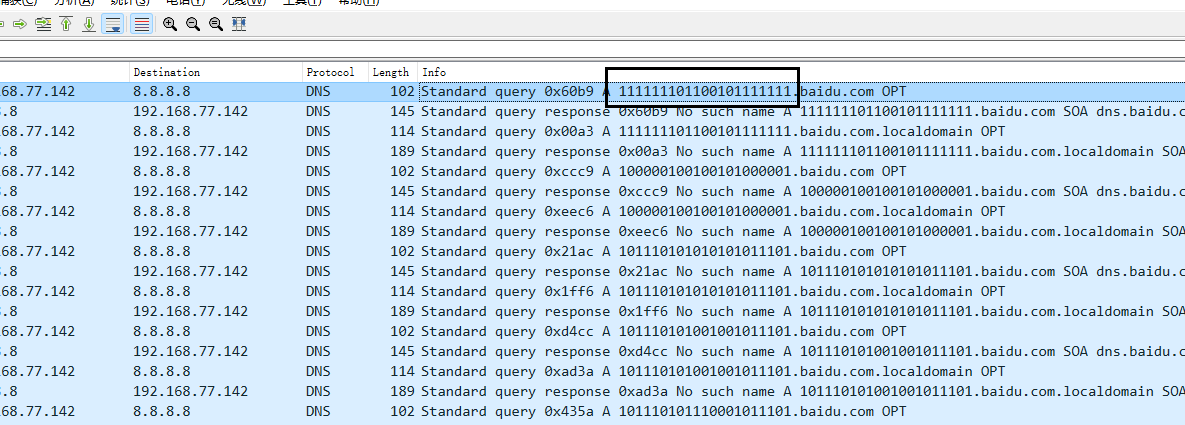This screenshot has height=425, width=1185.
Task: Select the query response 0x00a3 row
Action: pos(592,151)
